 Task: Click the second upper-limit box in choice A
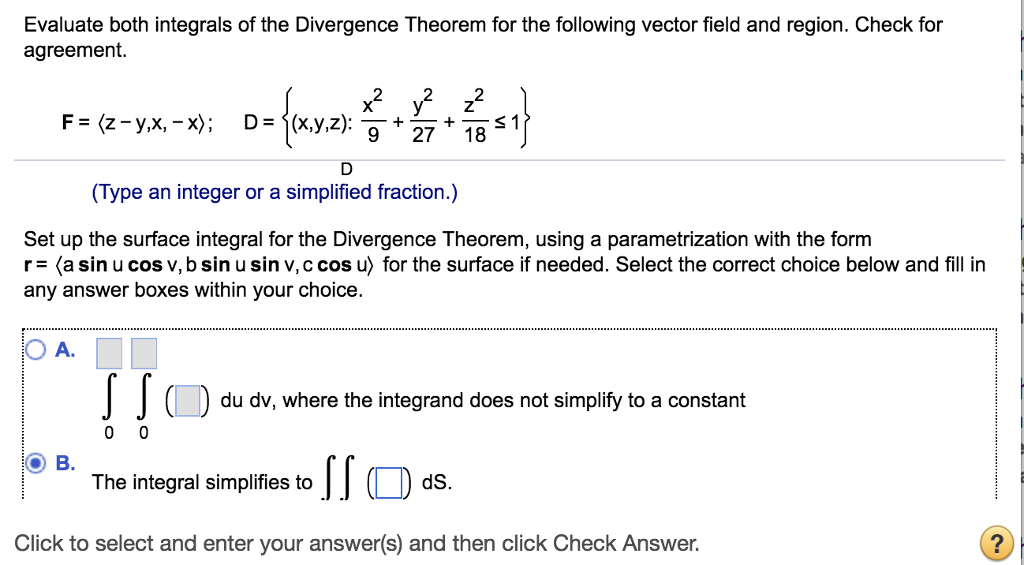144,353
